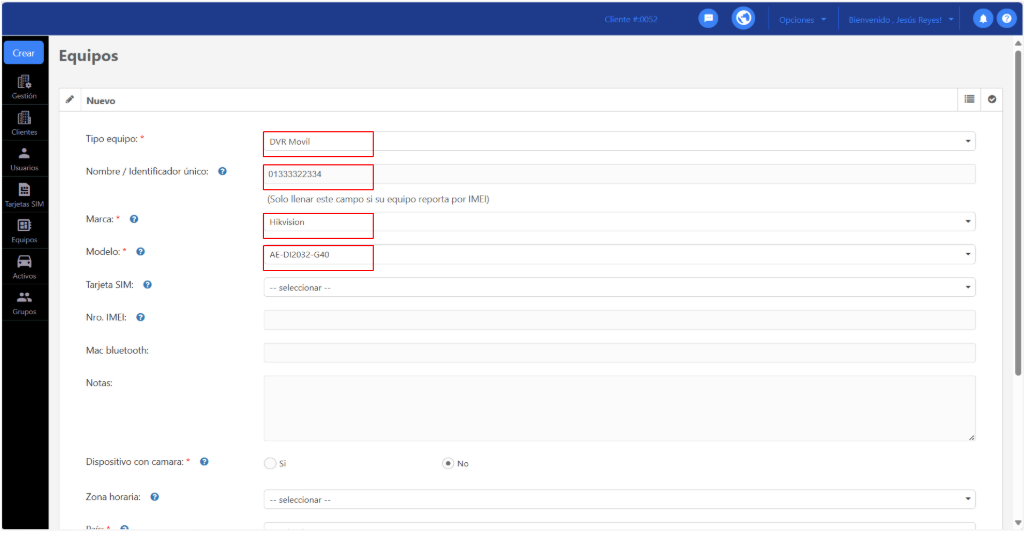Open the Modelo dropdown showing AE-DI2032-G40
The width and height of the screenshot is (1026, 540).
[619, 255]
